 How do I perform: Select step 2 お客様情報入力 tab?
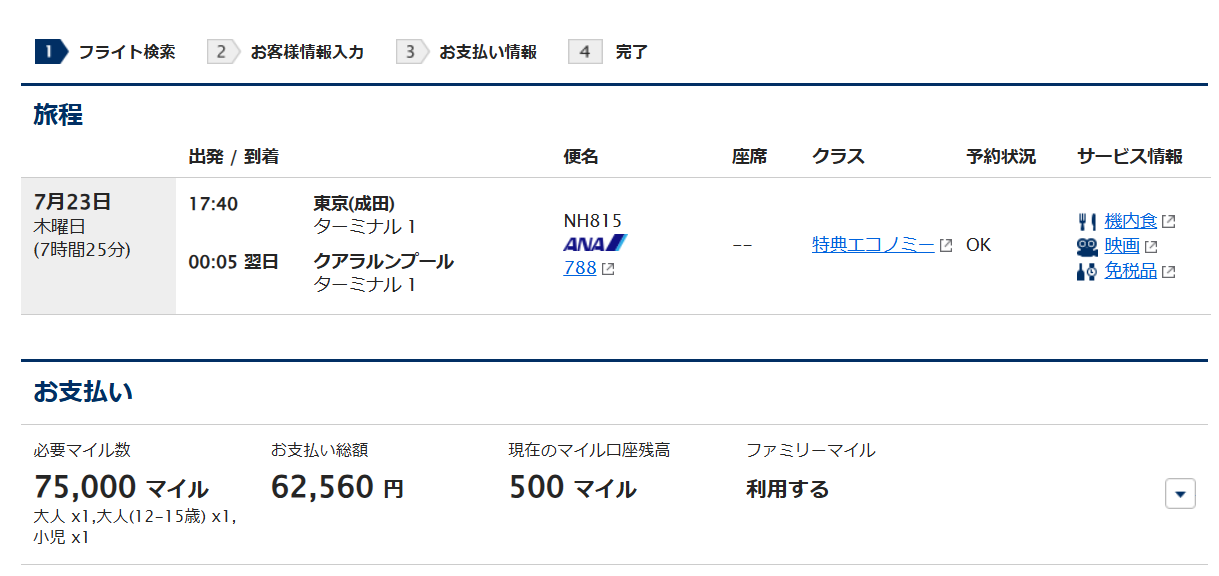(x=286, y=52)
